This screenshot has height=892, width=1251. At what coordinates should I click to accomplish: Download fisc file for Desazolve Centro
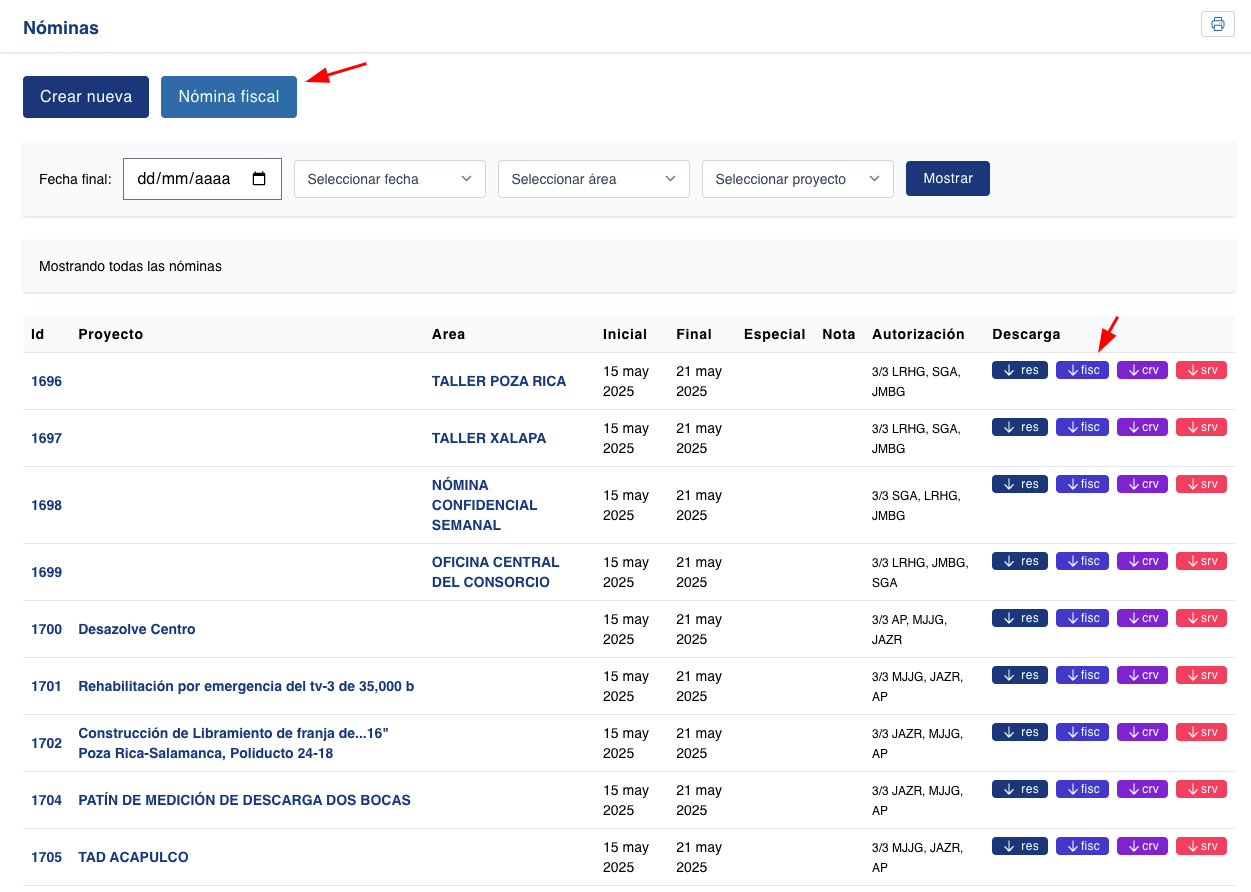[1082, 618]
